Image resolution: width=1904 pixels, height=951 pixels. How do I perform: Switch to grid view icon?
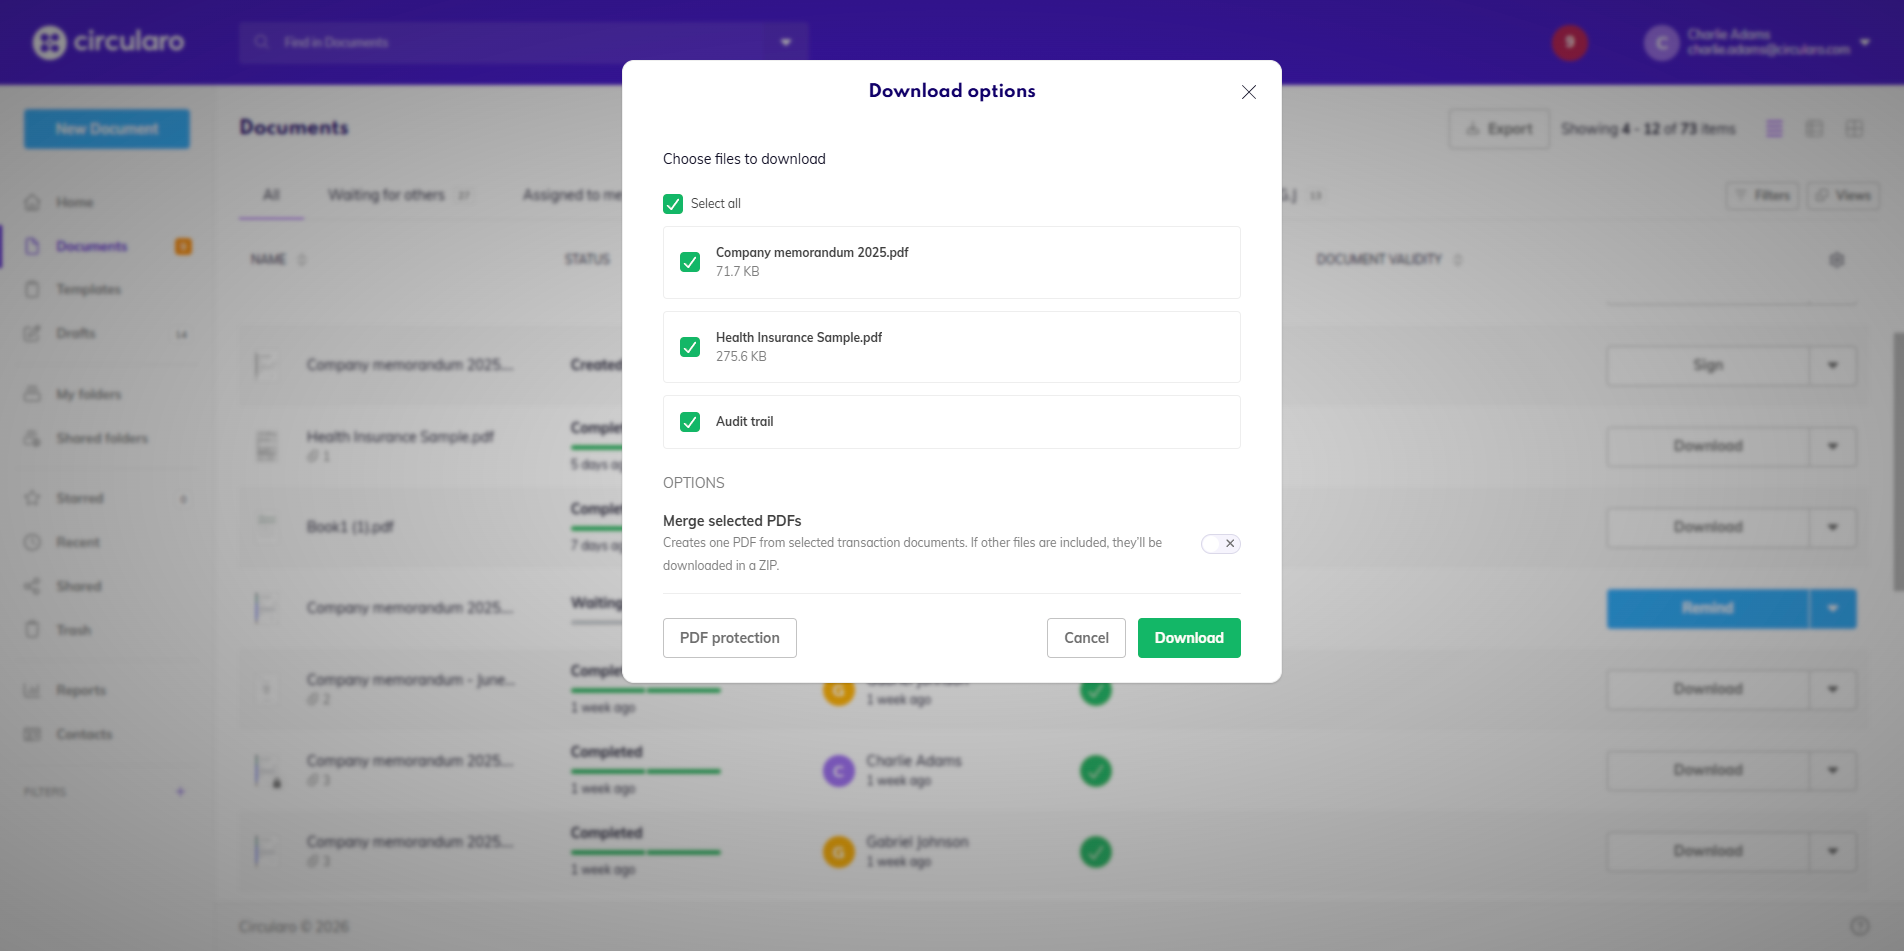tap(1854, 129)
